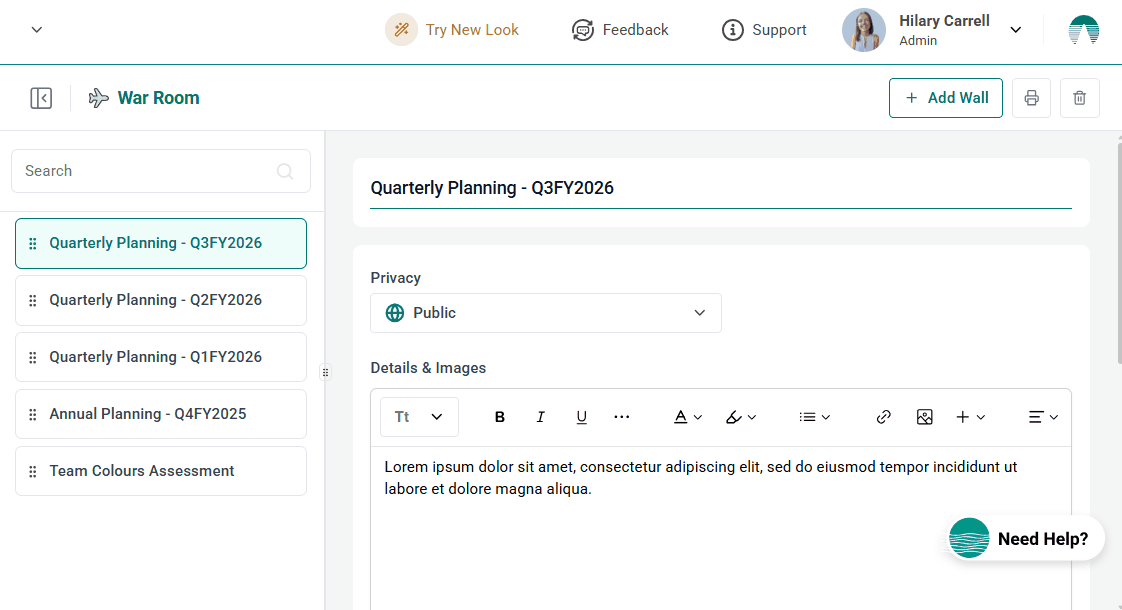1122x610 pixels.
Task: Toggle underline formatting
Action: pos(581,417)
